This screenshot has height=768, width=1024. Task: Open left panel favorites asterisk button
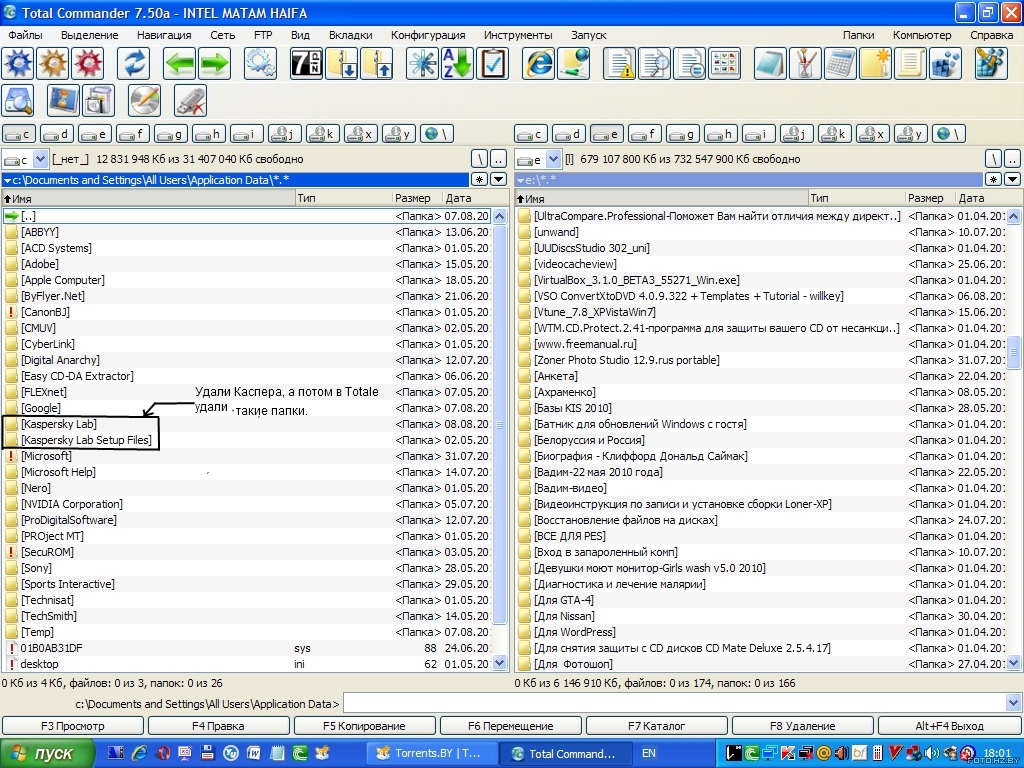[480, 180]
